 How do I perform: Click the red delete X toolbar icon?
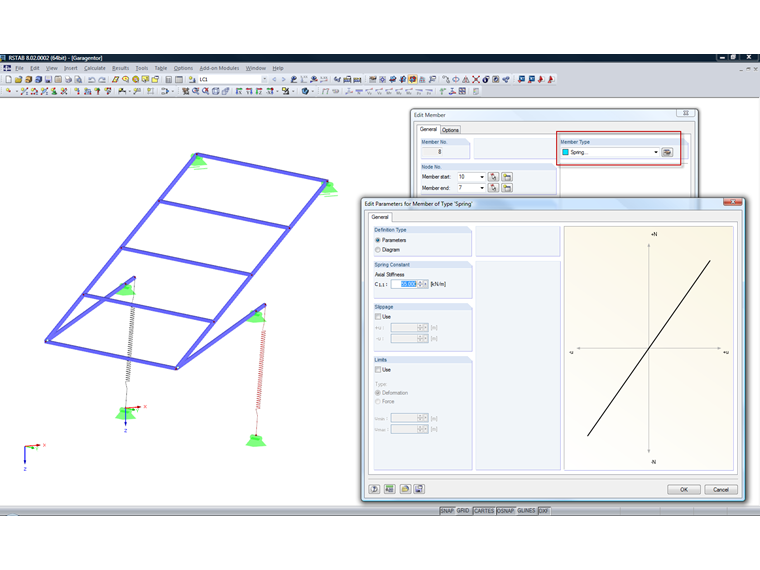[475, 79]
